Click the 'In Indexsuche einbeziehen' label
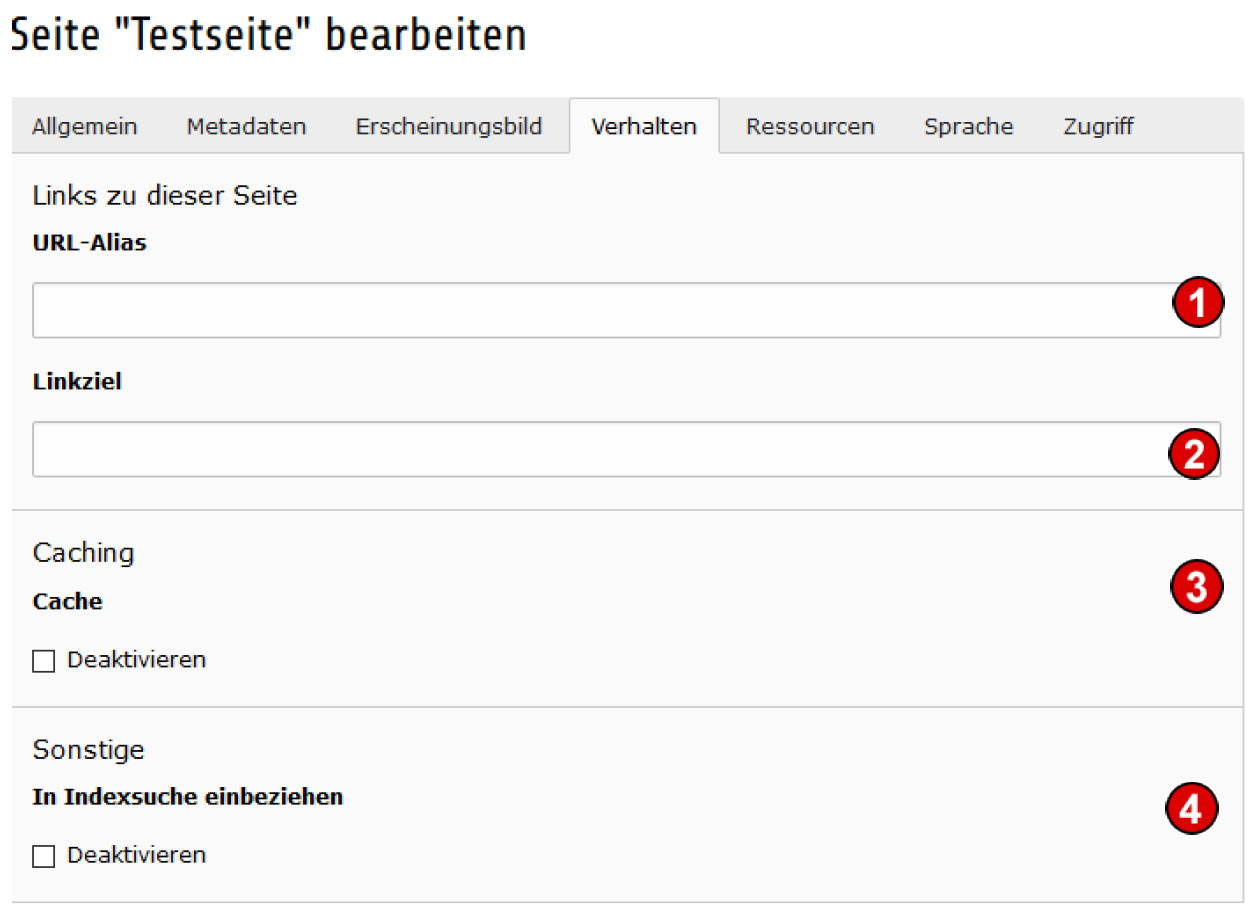The width and height of the screenshot is (1248, 906). click(x=188, y=797)
